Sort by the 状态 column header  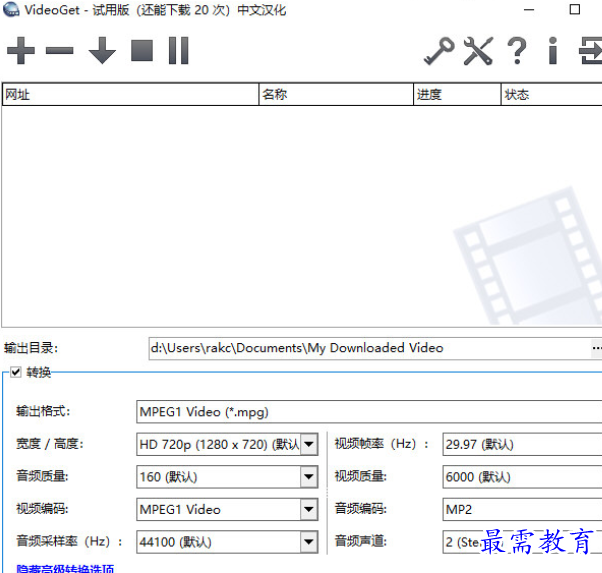552,94
